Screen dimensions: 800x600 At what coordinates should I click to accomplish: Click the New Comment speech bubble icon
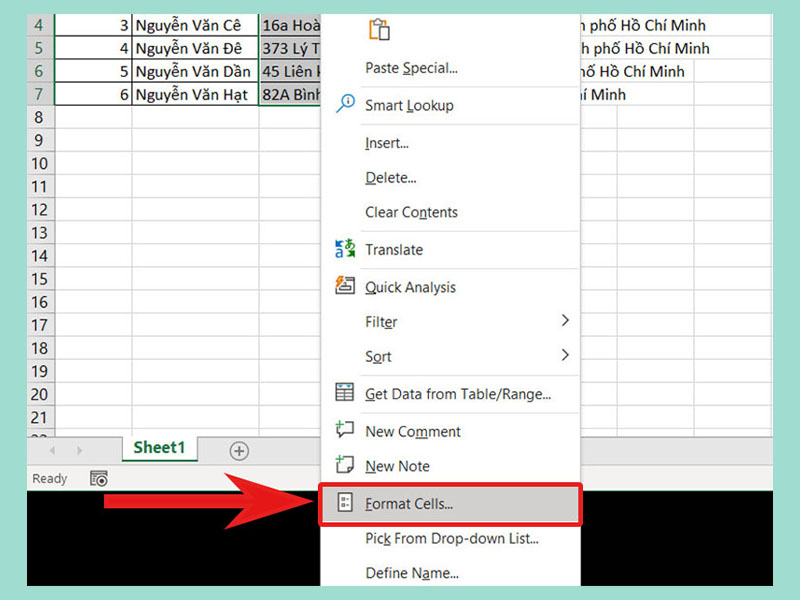(345, 430)
